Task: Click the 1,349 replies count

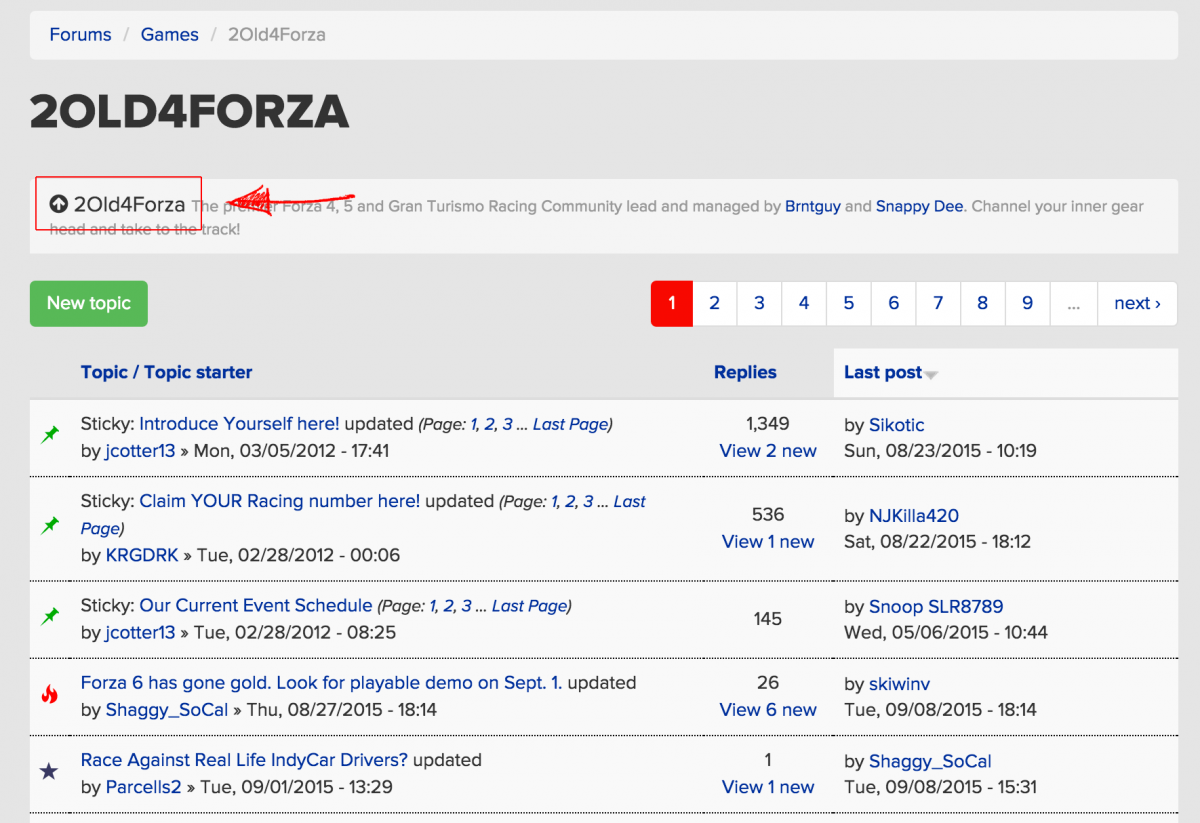Action: pos(768,424)
